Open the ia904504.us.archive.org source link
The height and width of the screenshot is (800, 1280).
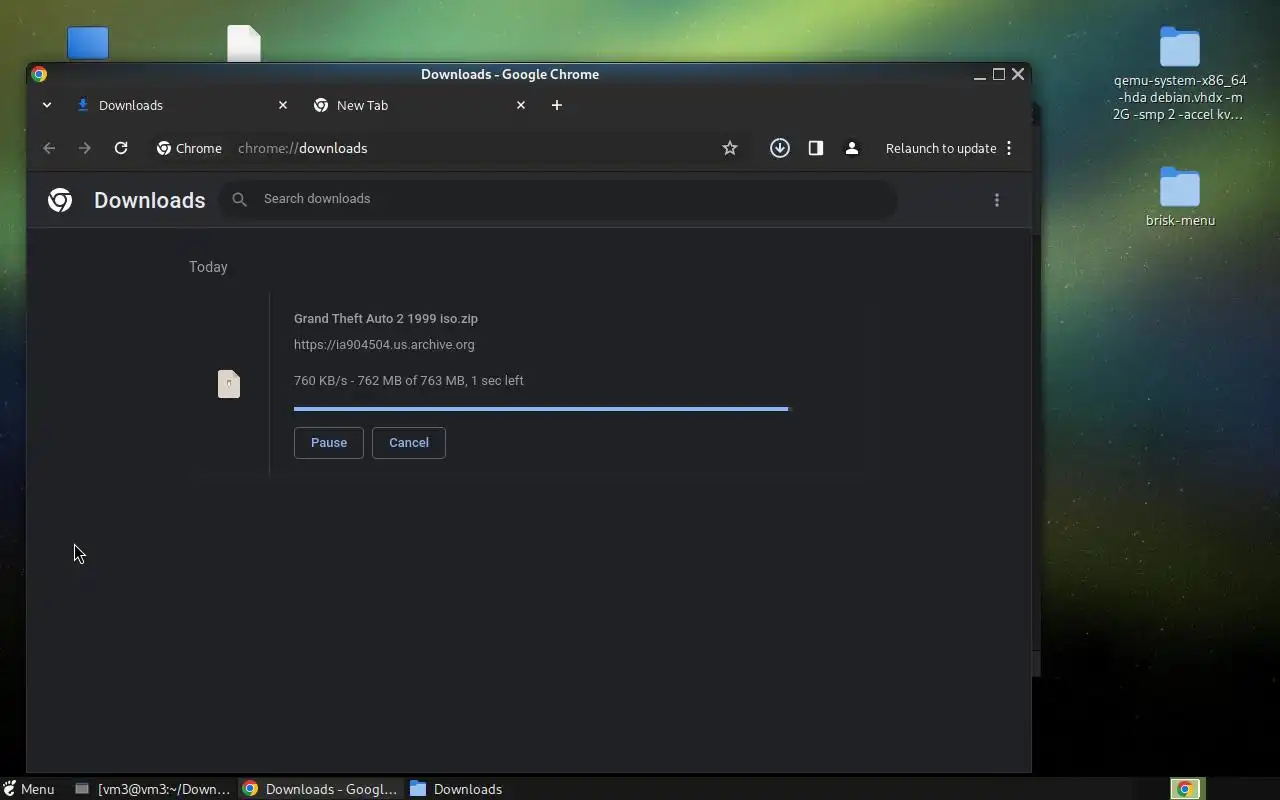(384, 345)
